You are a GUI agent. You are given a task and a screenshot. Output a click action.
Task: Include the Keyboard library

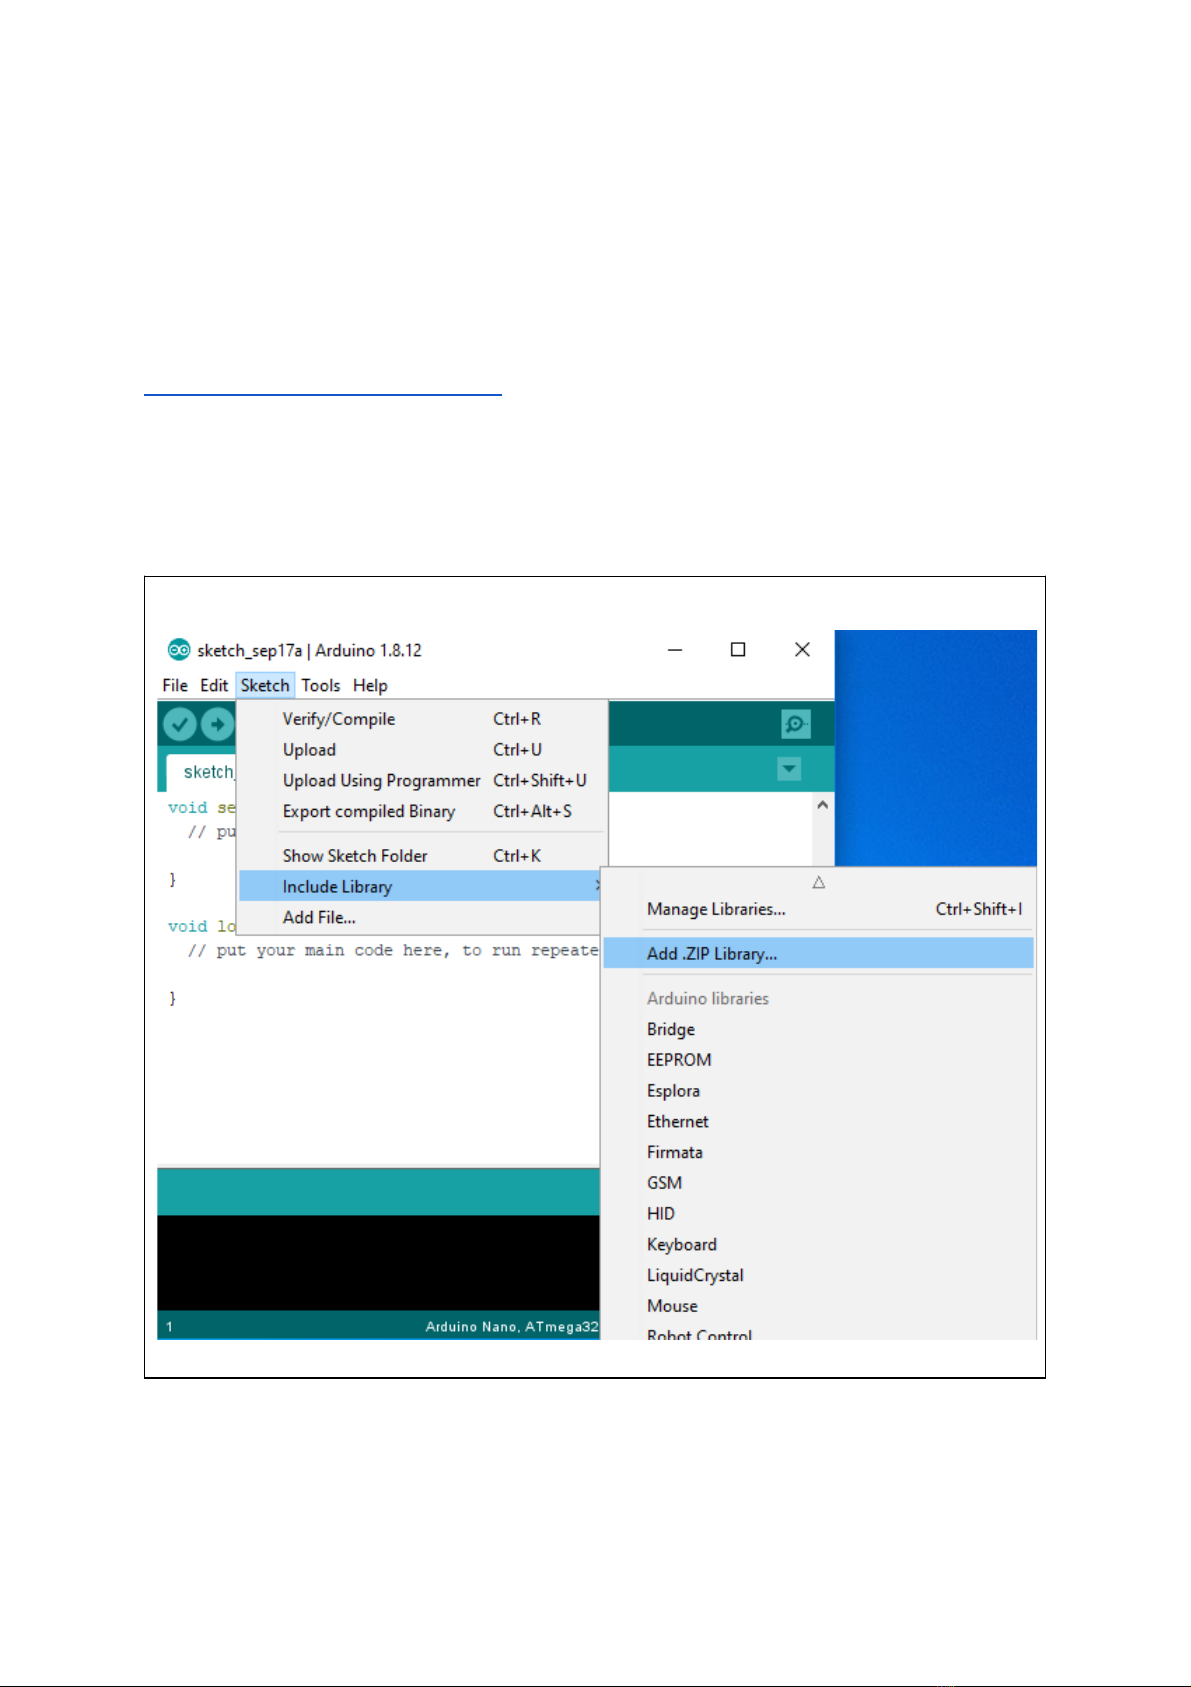[x=818, y=1245]
